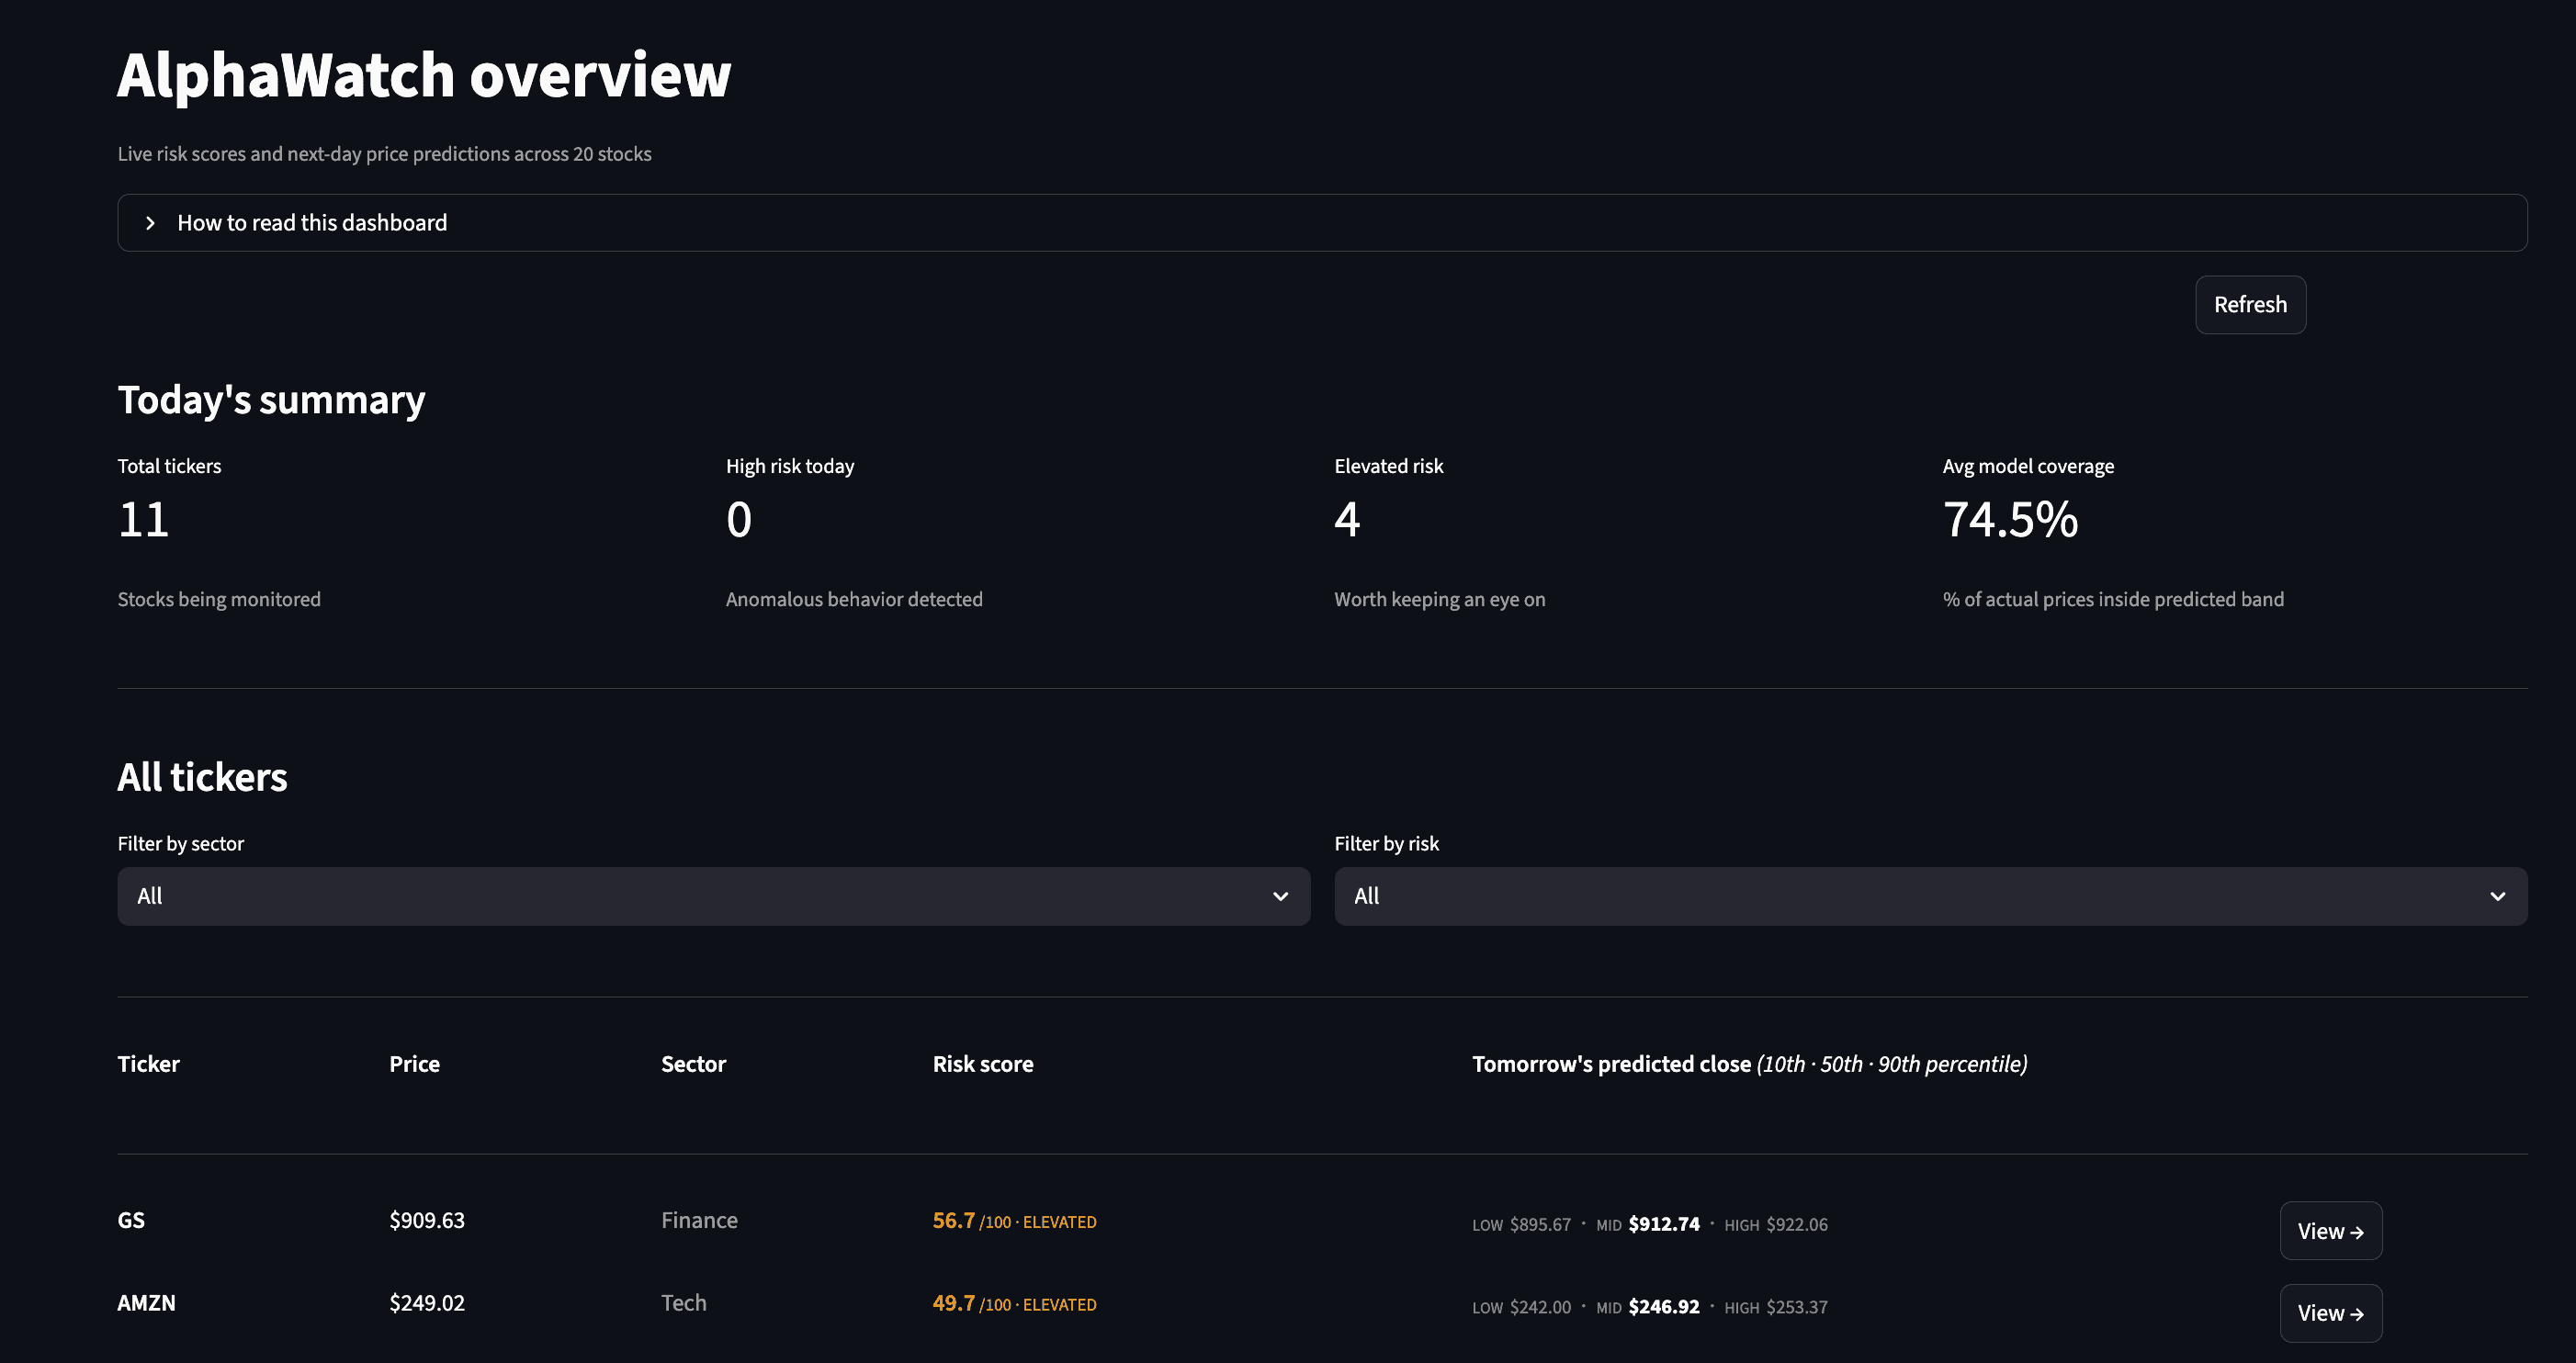Click the GS price $909.63

[427, 1220]
